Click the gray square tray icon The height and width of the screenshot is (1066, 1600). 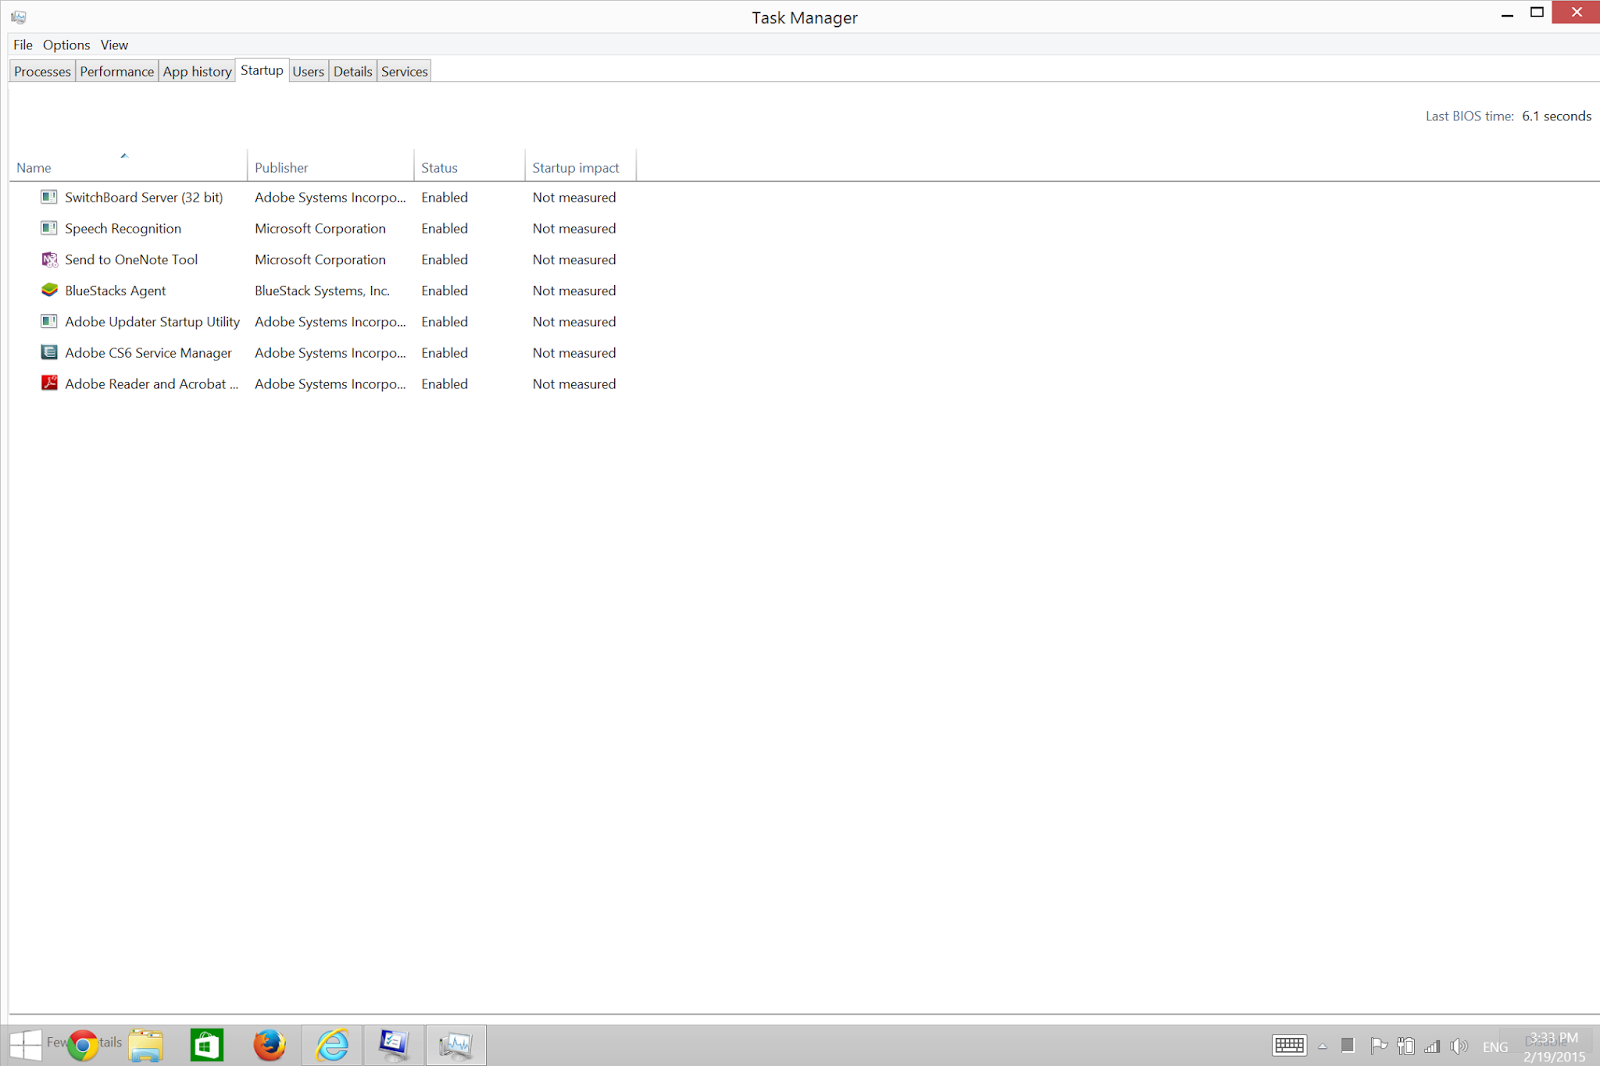click(x=1348, y=1045)
